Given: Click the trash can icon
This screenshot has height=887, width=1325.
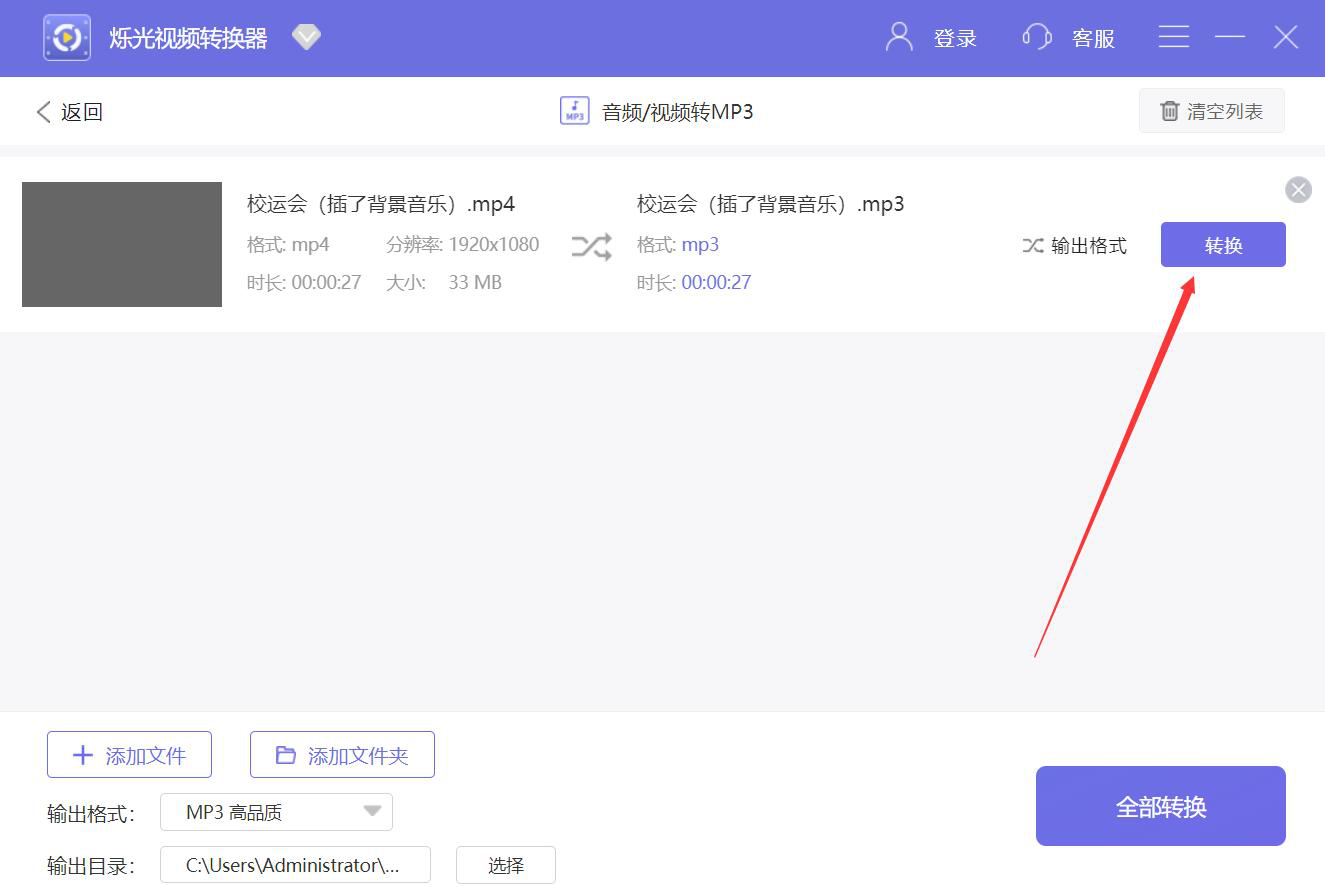Looking at the screenshot, I should 1169,111.
